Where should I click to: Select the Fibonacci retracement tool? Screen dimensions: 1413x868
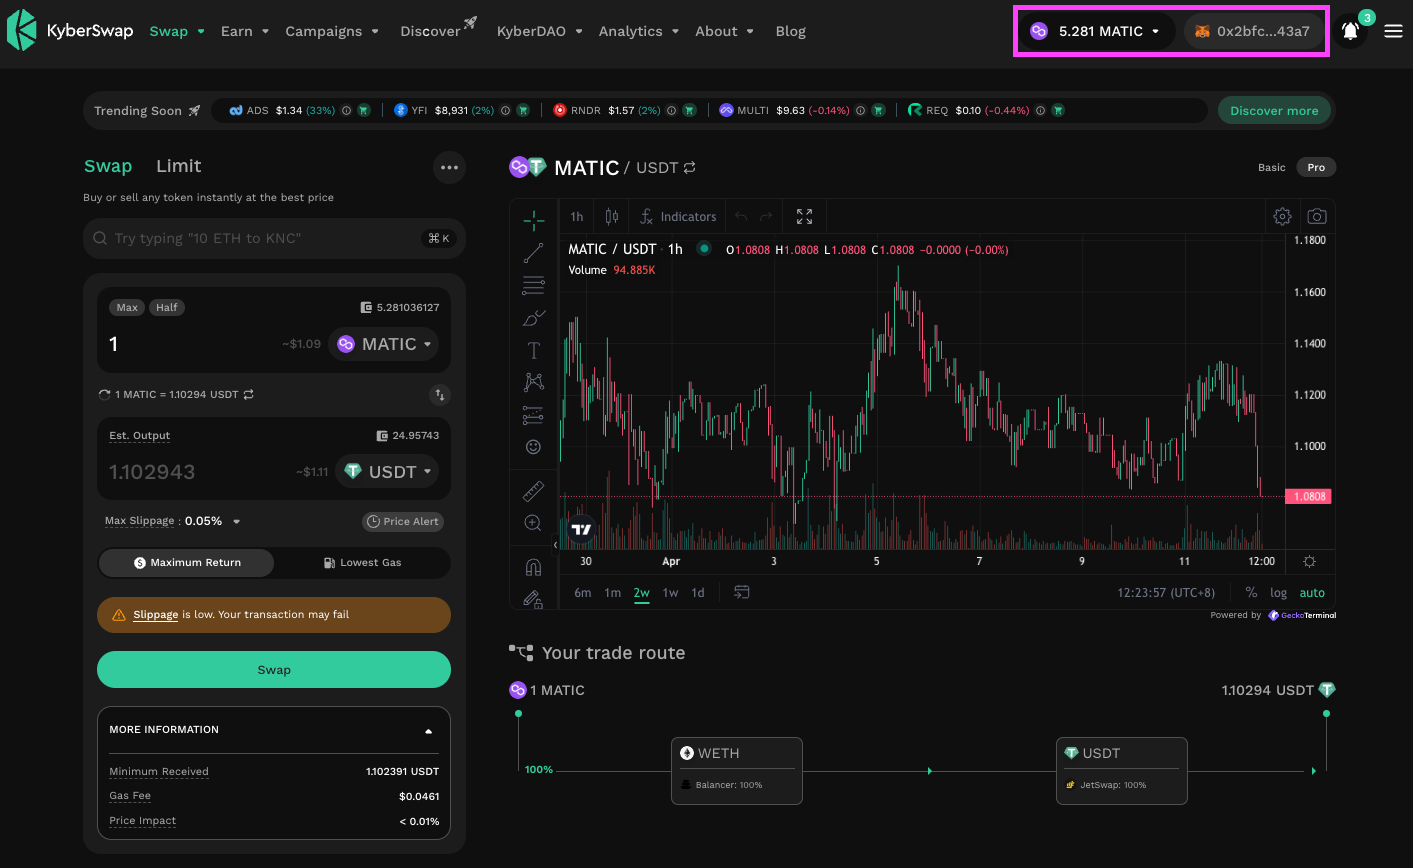point(534,285)
